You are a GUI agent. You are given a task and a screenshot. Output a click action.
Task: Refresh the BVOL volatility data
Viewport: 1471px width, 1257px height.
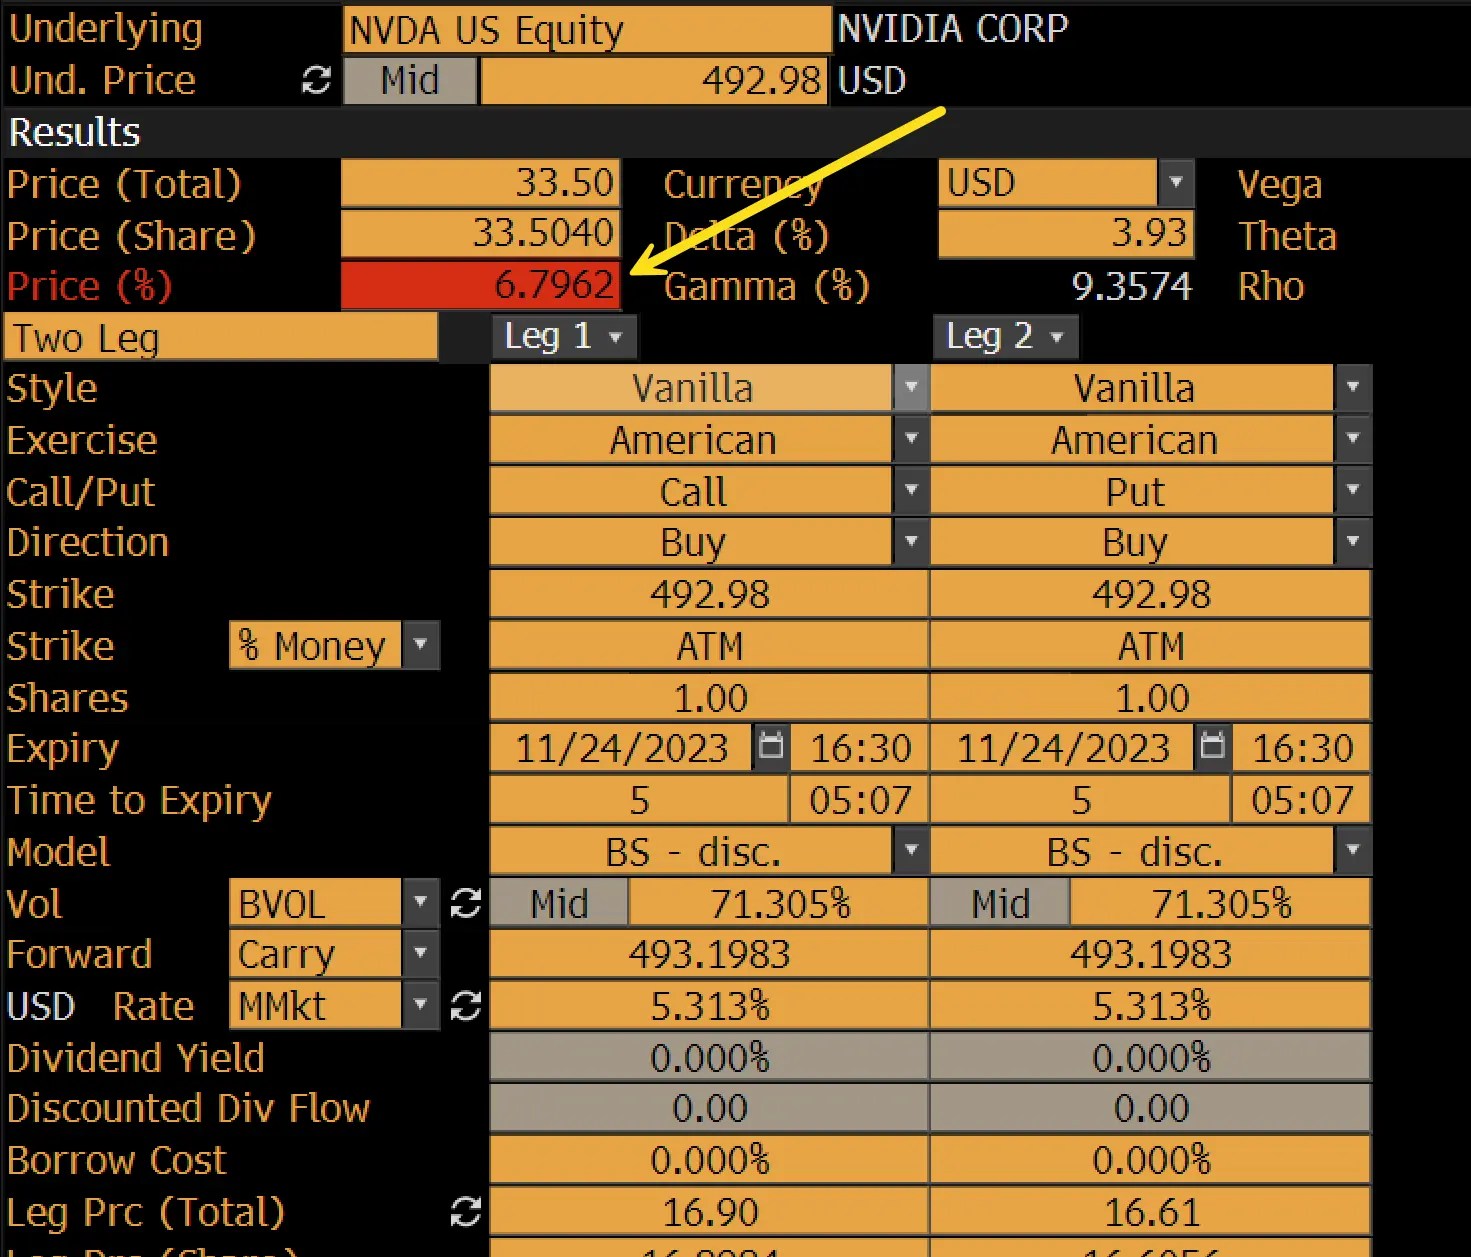point(465,904)
